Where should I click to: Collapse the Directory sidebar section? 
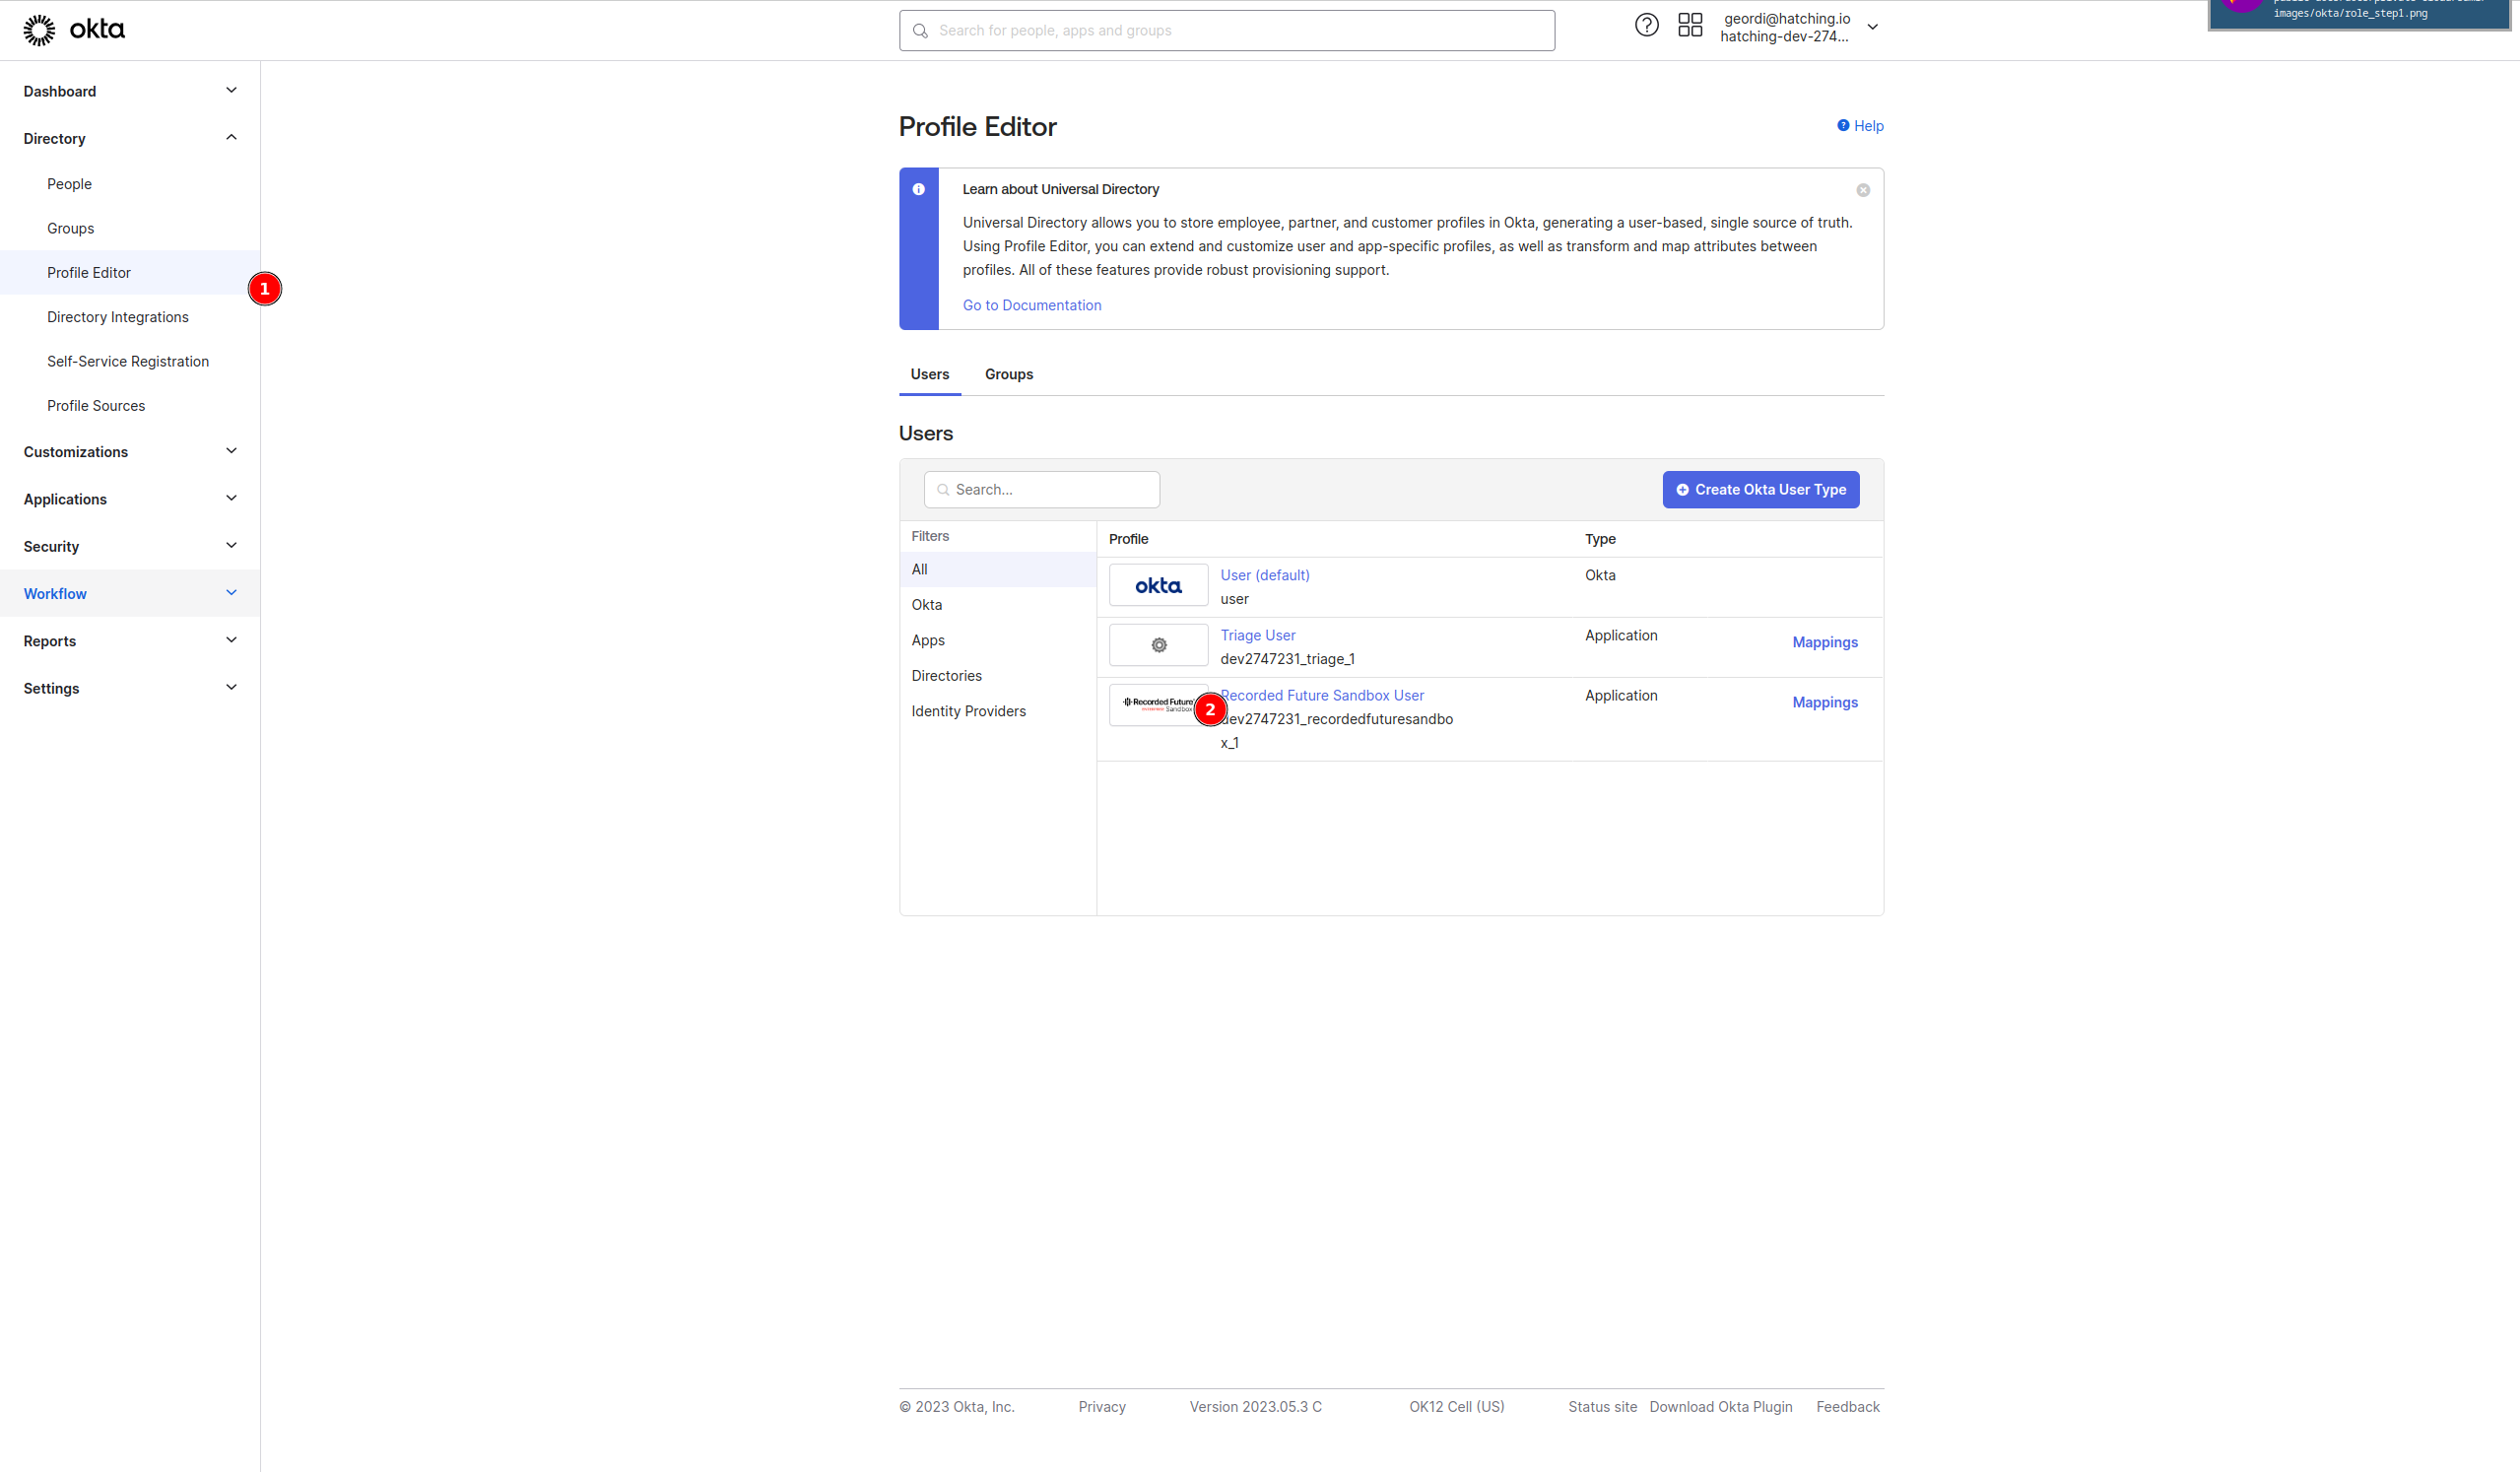point(231,138)
